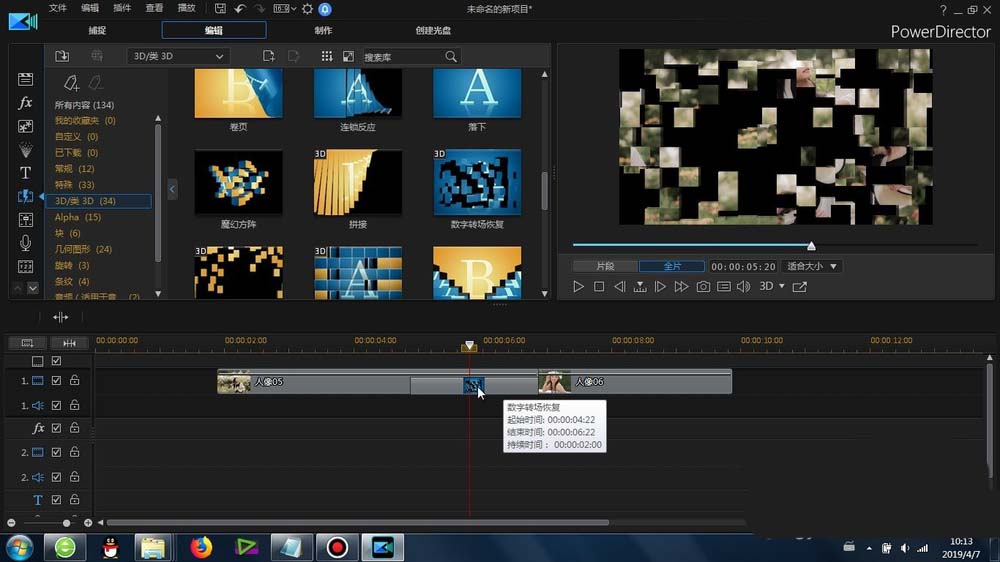Screen dimensions: 1000x562
Task: Toggle the fx track enable checkbox
Action: point(57,428)
